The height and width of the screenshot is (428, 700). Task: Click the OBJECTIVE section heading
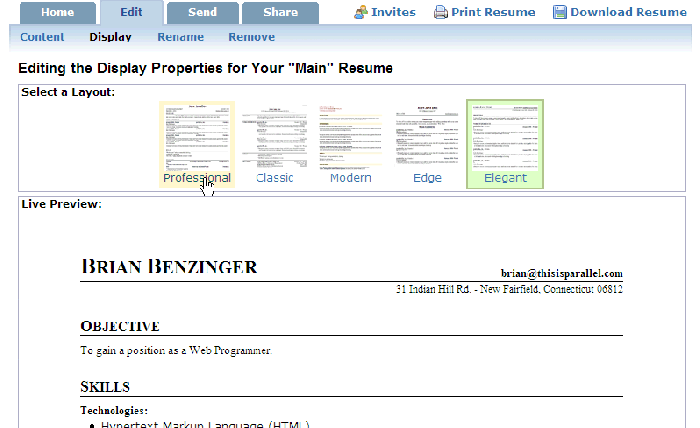(120, 326)
